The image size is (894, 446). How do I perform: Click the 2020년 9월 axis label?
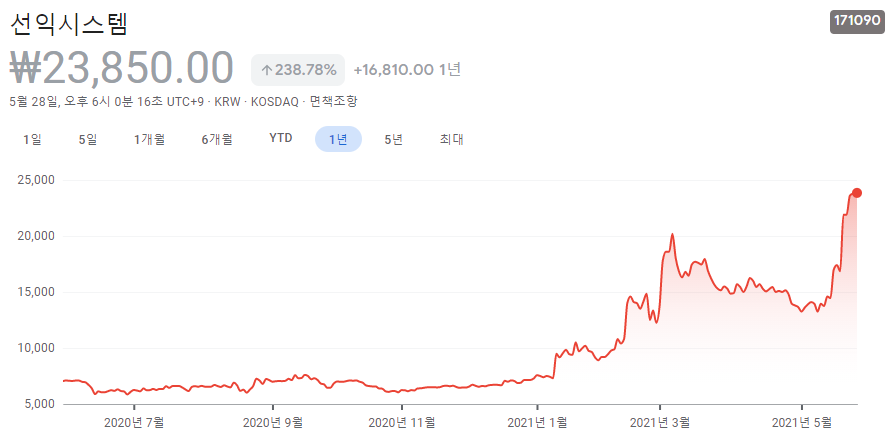pyautogui.click(x=273, y=423)
